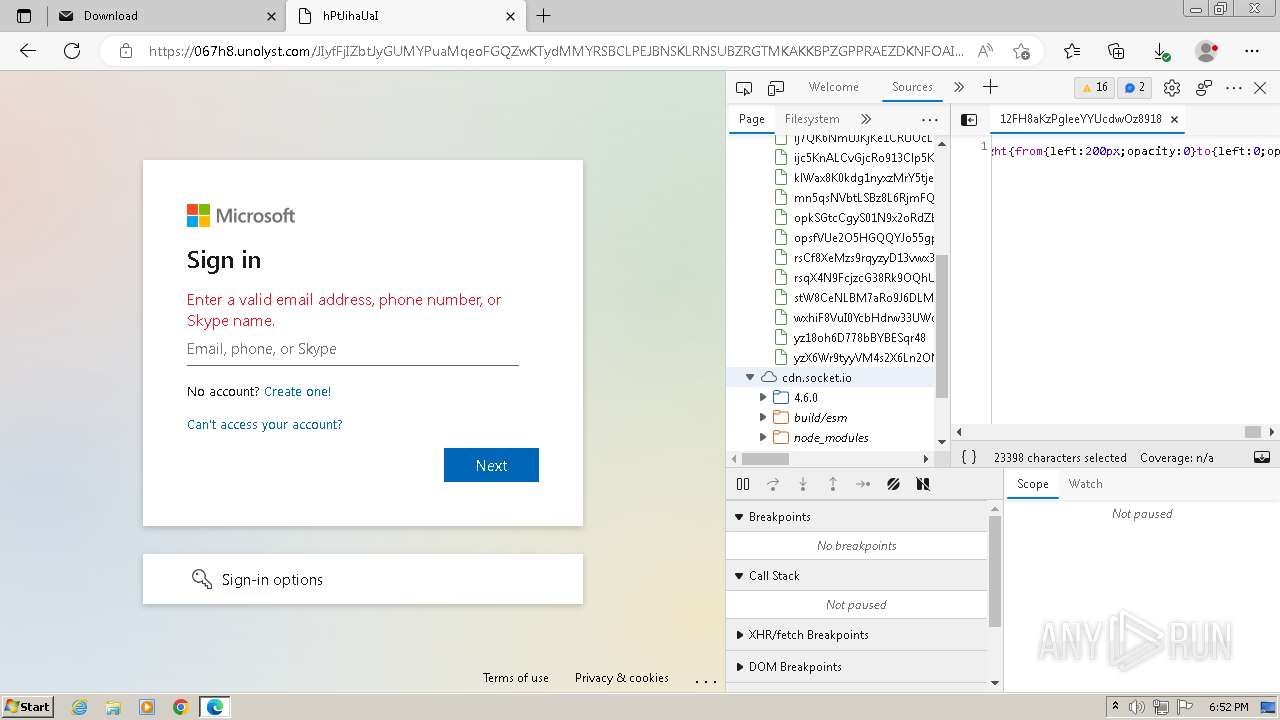The height and width of the screenshot is (720, 1280).
Task: Close the open source file tab
Action: click(1174, 119)
